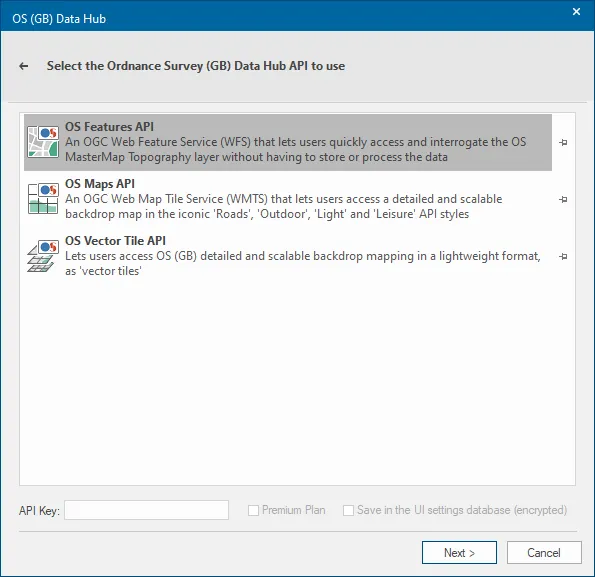Toggle Save in the UI settings database checkbox
Image resolution: width=595 pixels, height=577 pixels.
(x=348, y=510)
